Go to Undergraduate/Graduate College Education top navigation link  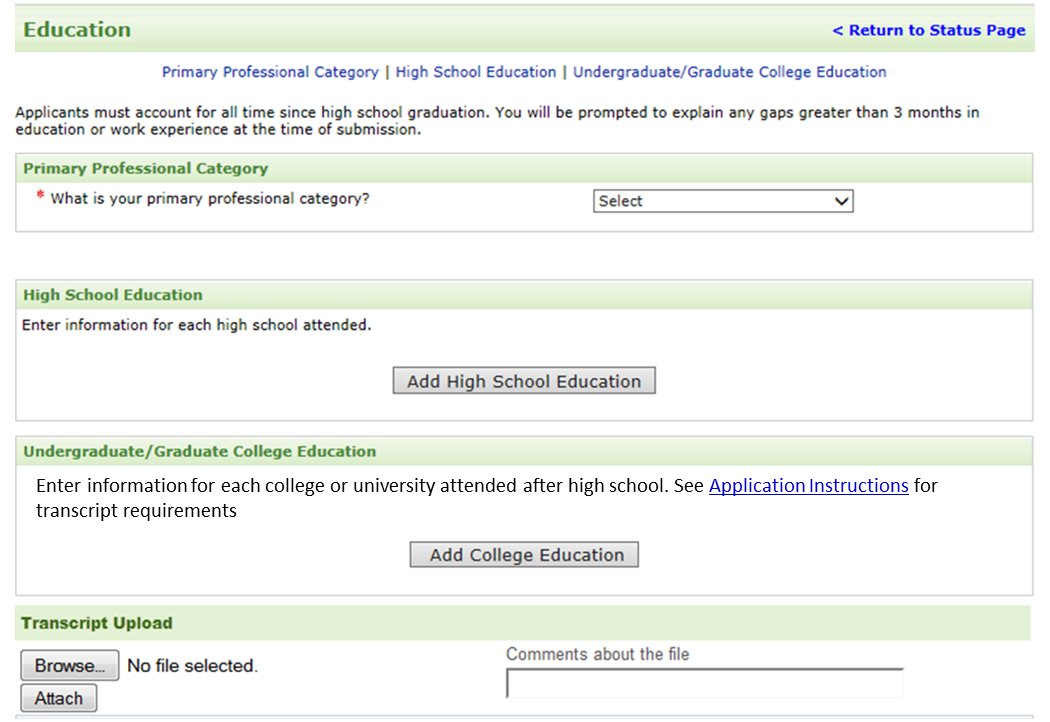point(729,72)
